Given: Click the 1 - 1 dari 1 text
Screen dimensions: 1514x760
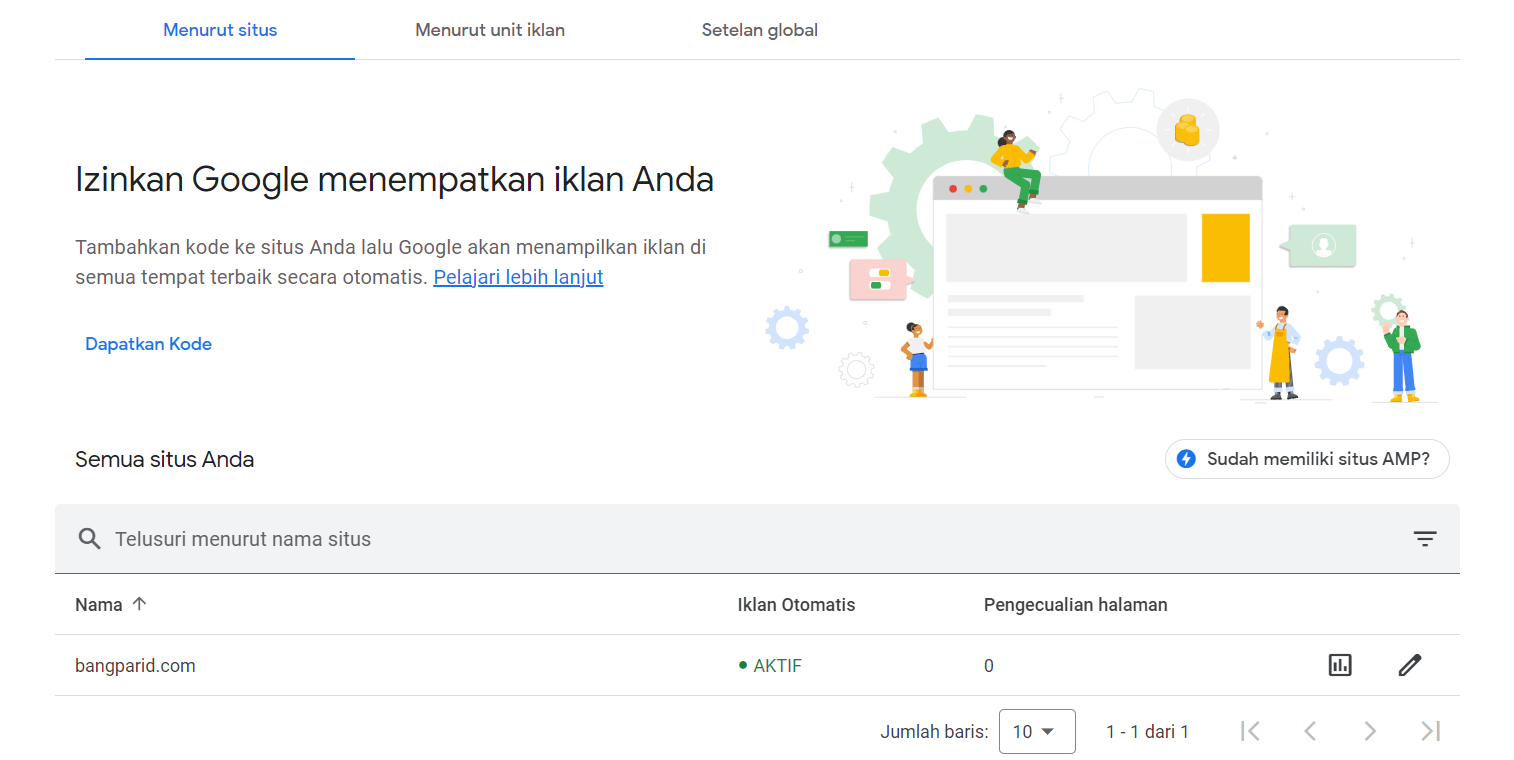Looking at the screenshot, I should (x=1147, y=732).
